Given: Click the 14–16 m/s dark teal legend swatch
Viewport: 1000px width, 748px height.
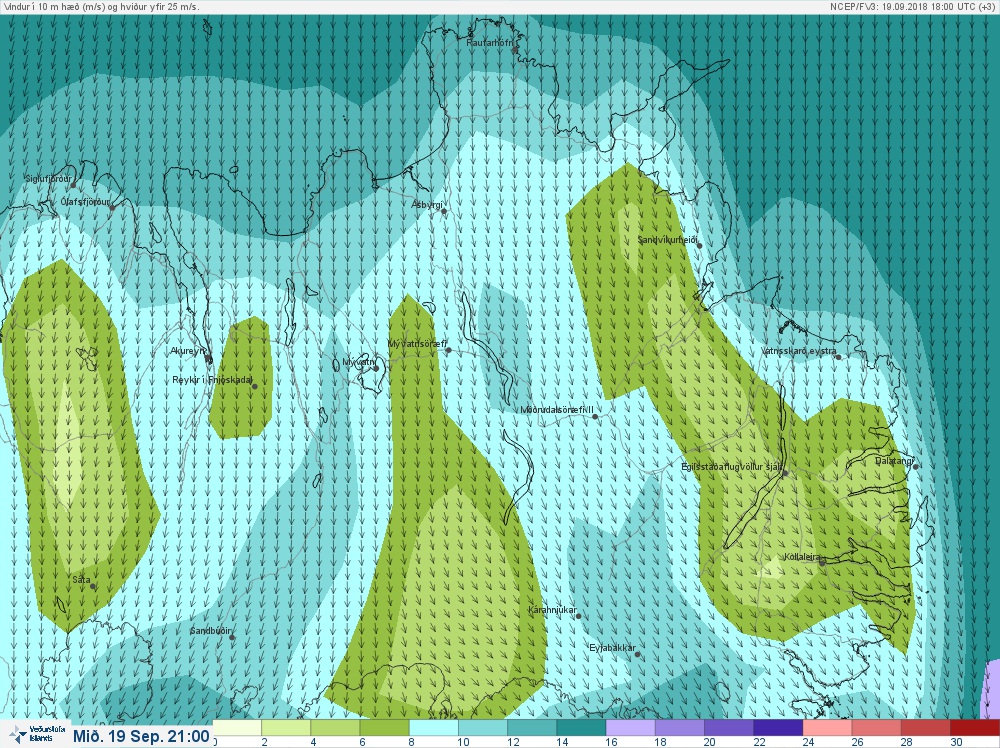Looking at the screenshot, I should (x=581, y=728).
